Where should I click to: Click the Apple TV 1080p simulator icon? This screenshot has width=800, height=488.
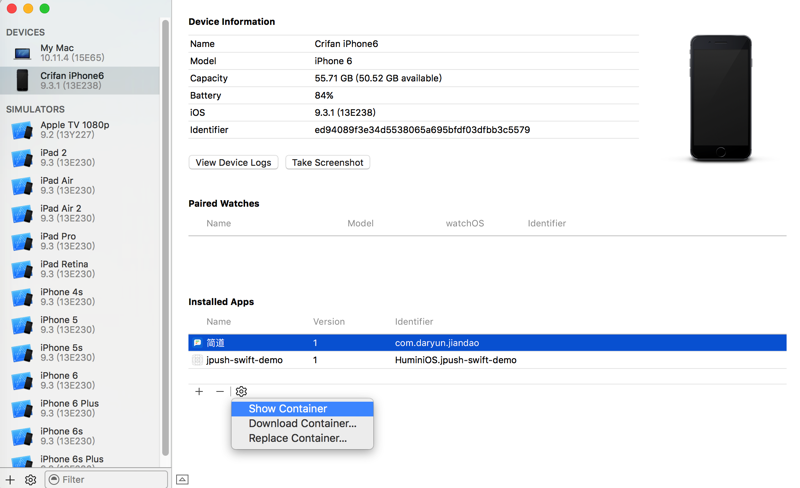click(22, 130)
